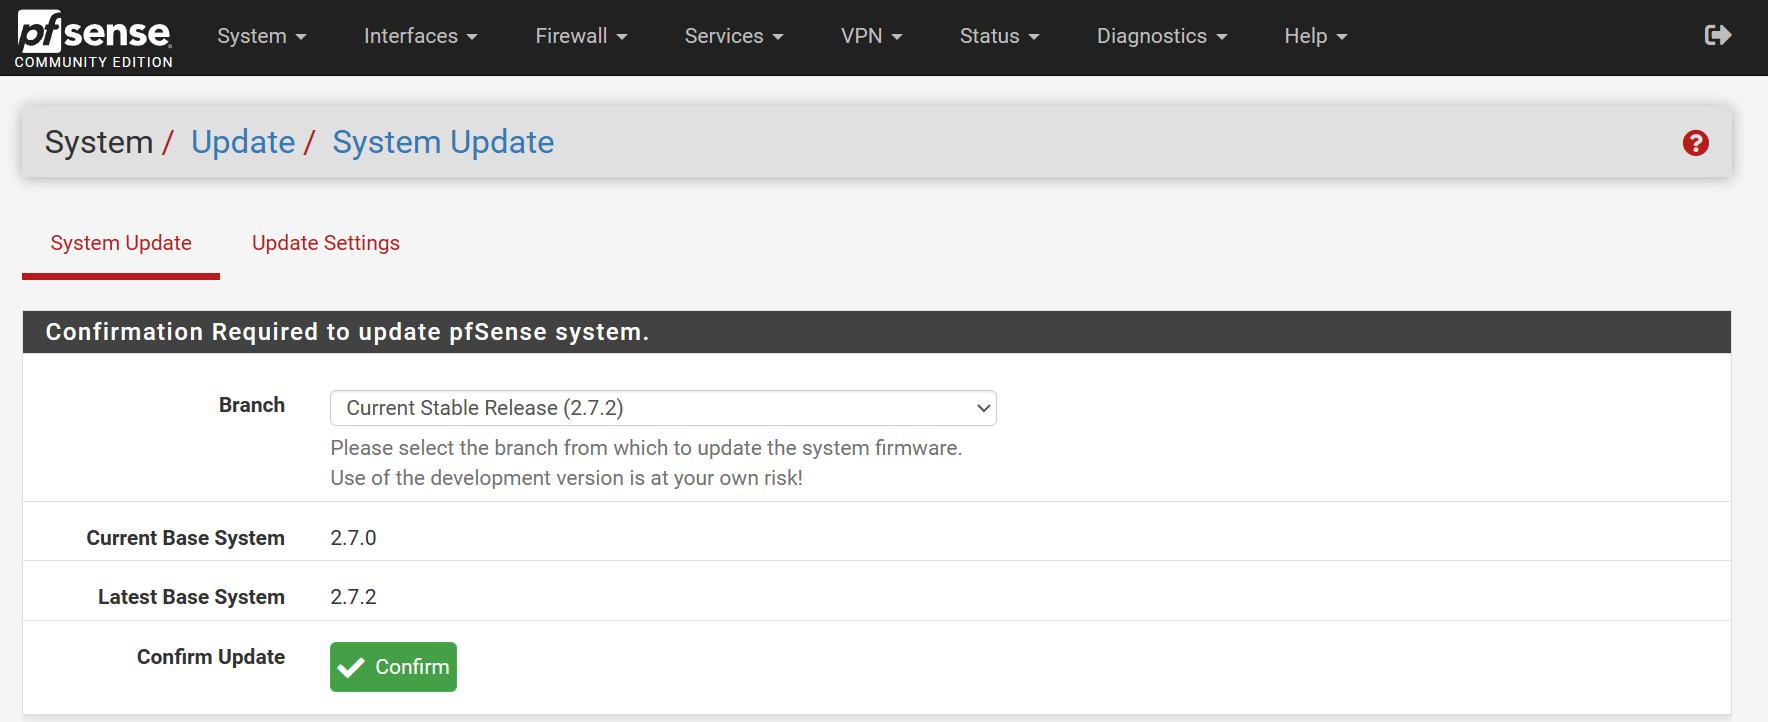1768x722 pixels.
Task: Open the Branch dropdown selector
Action: [x=663, y=408]
